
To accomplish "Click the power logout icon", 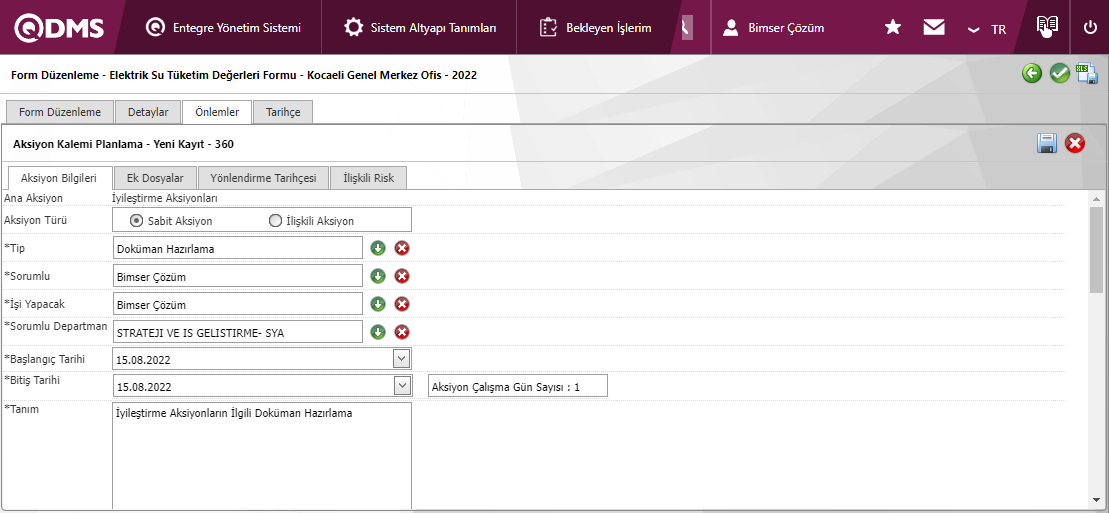I will click(x=1090, y=27).
